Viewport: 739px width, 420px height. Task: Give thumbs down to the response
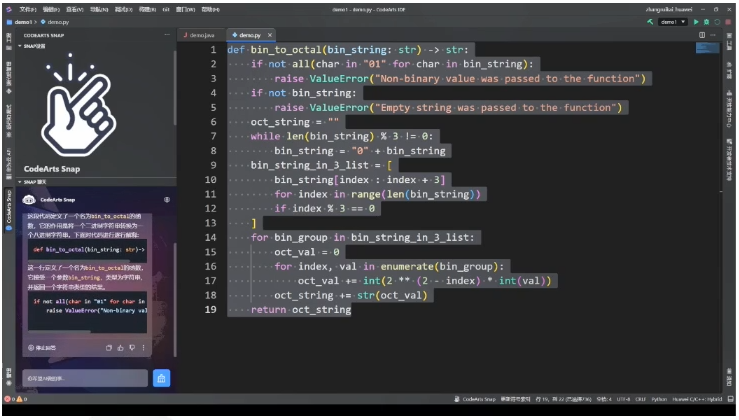pos(132,348)
